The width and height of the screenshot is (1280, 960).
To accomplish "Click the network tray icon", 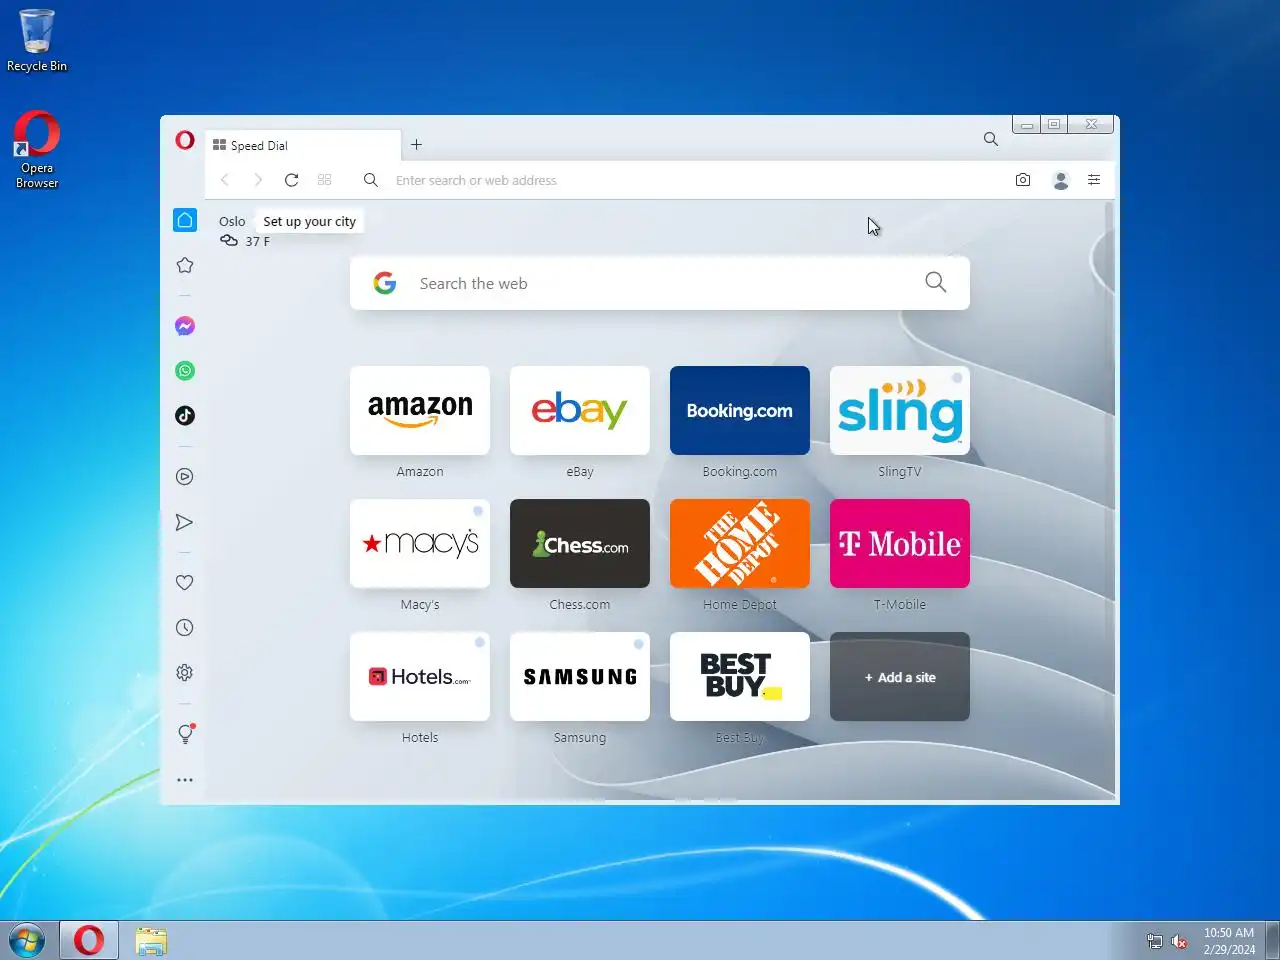I will click(x=1154, y=941).
